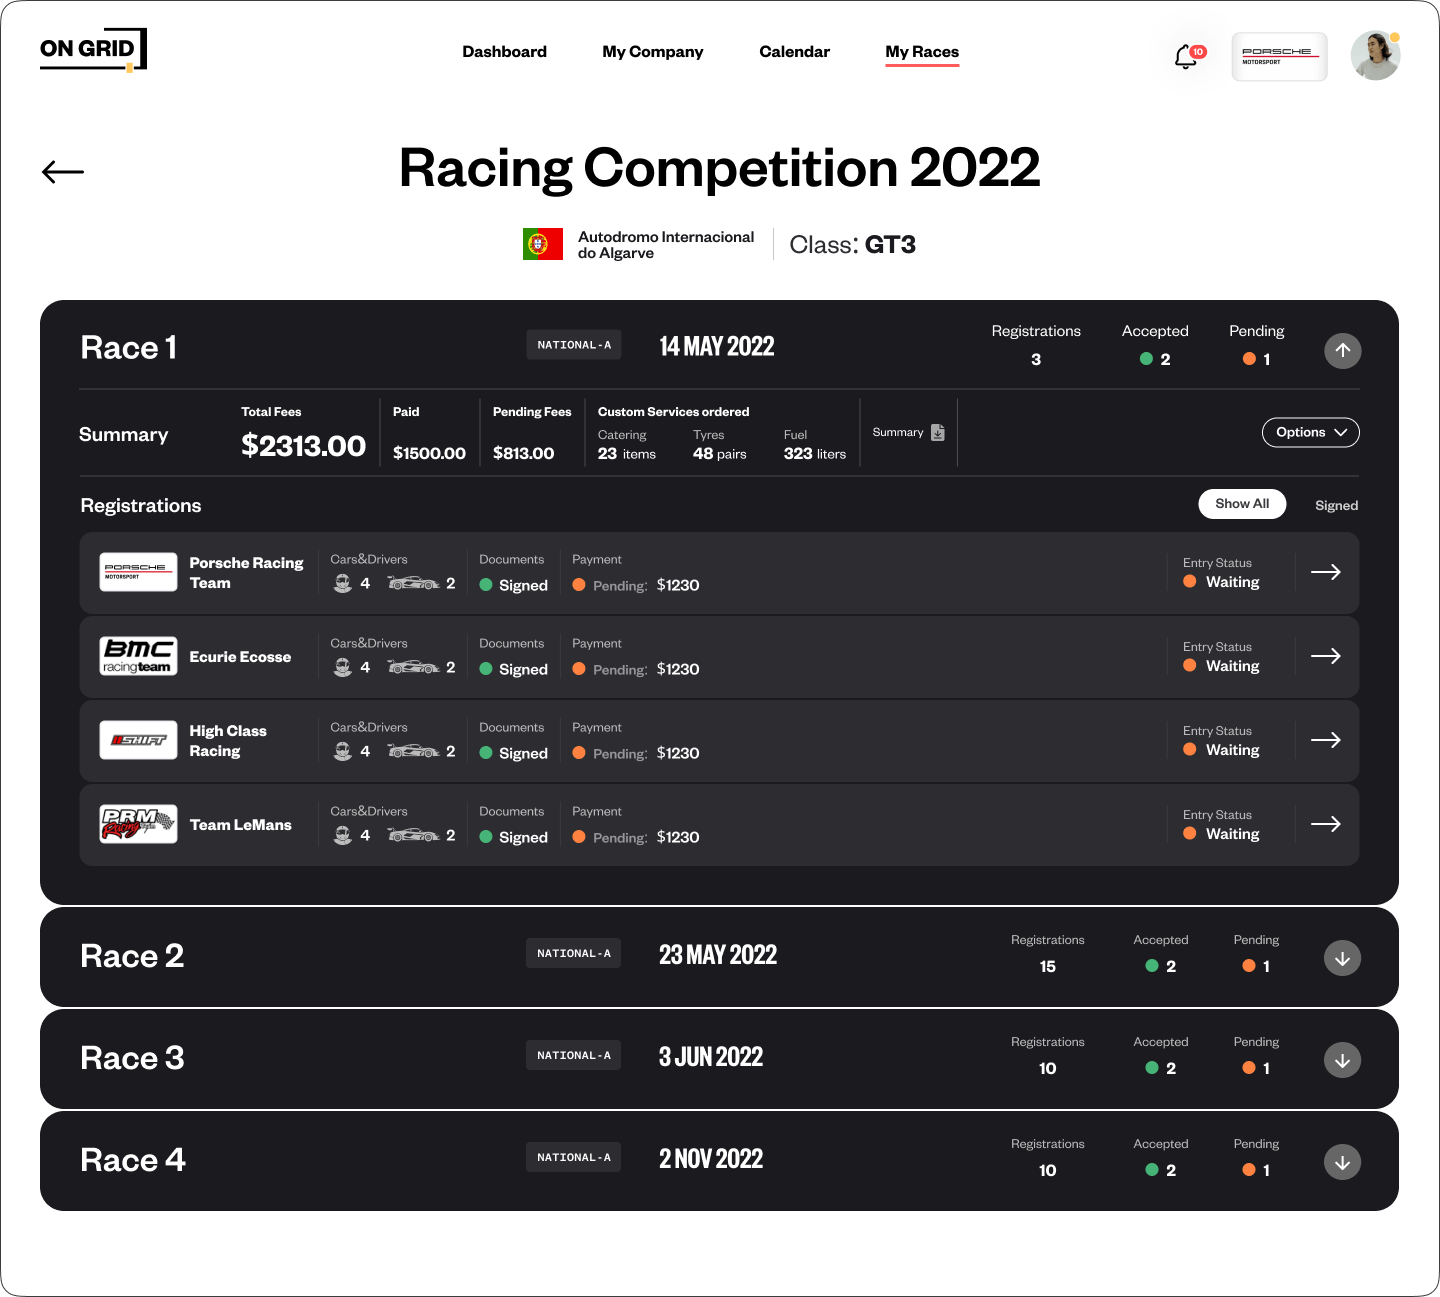Go to the Dashboard tab

[x=504, y=52]
